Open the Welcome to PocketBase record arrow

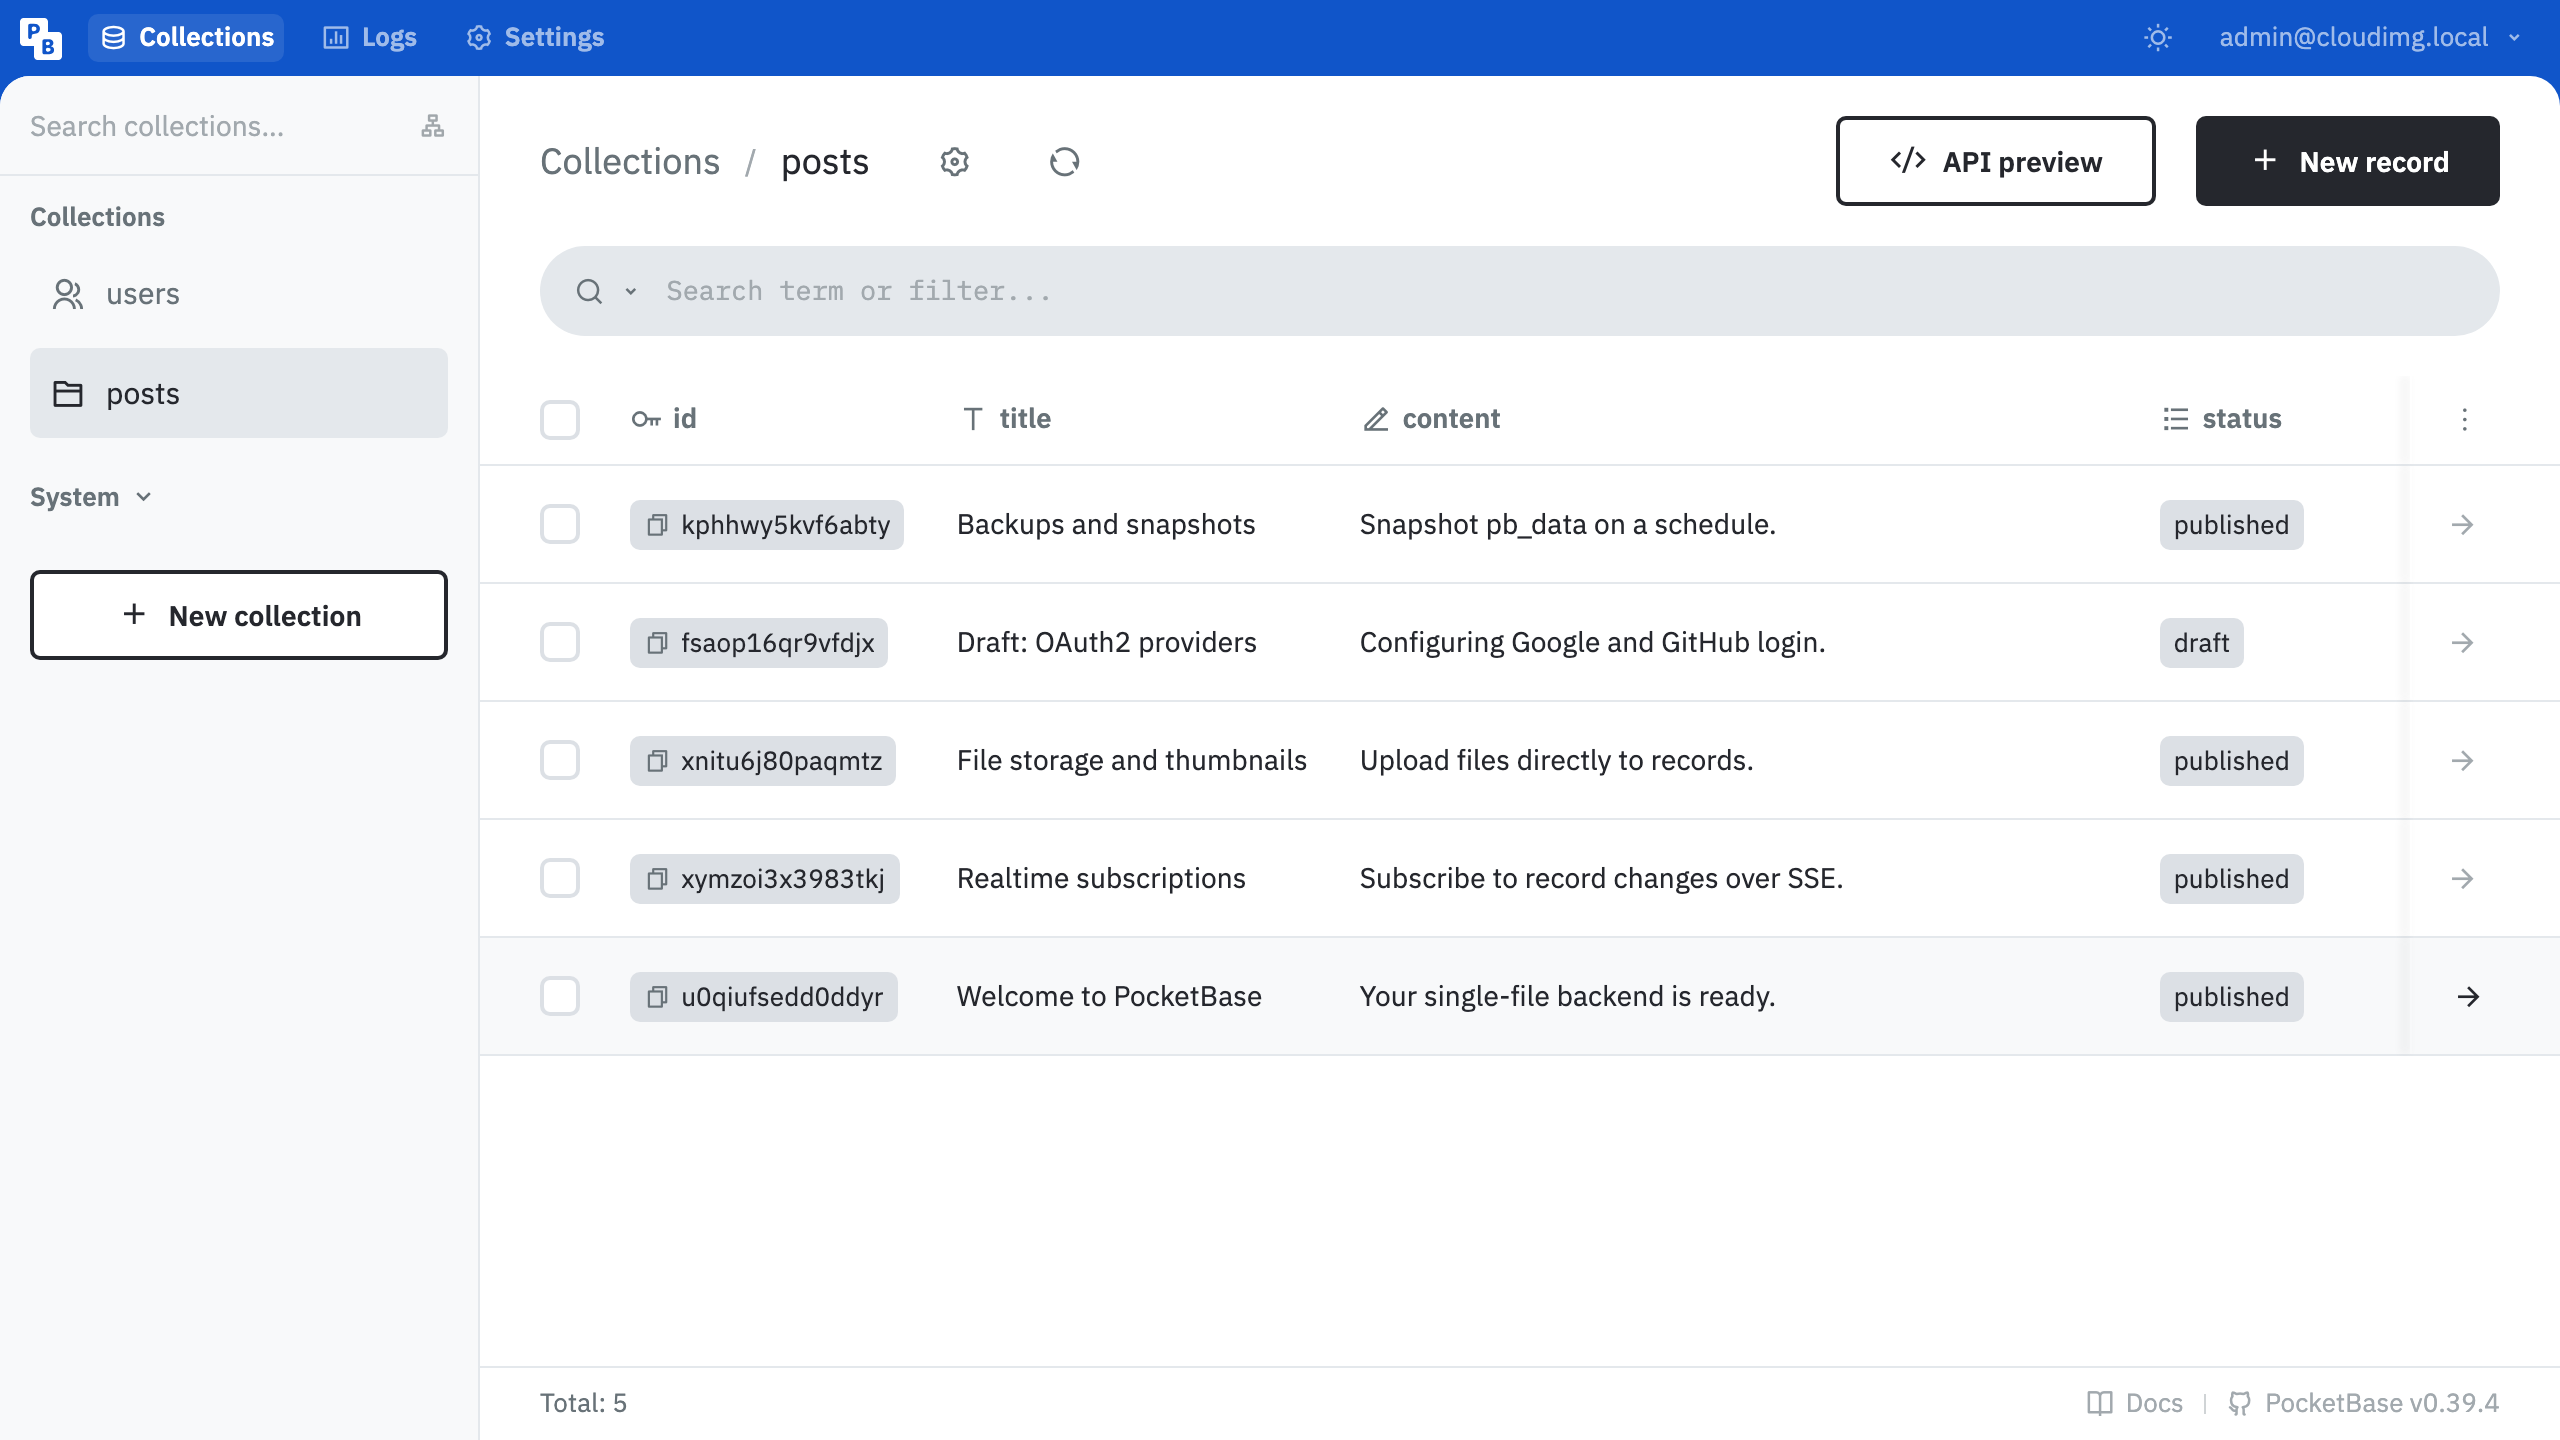click(x=2468, y=997)
